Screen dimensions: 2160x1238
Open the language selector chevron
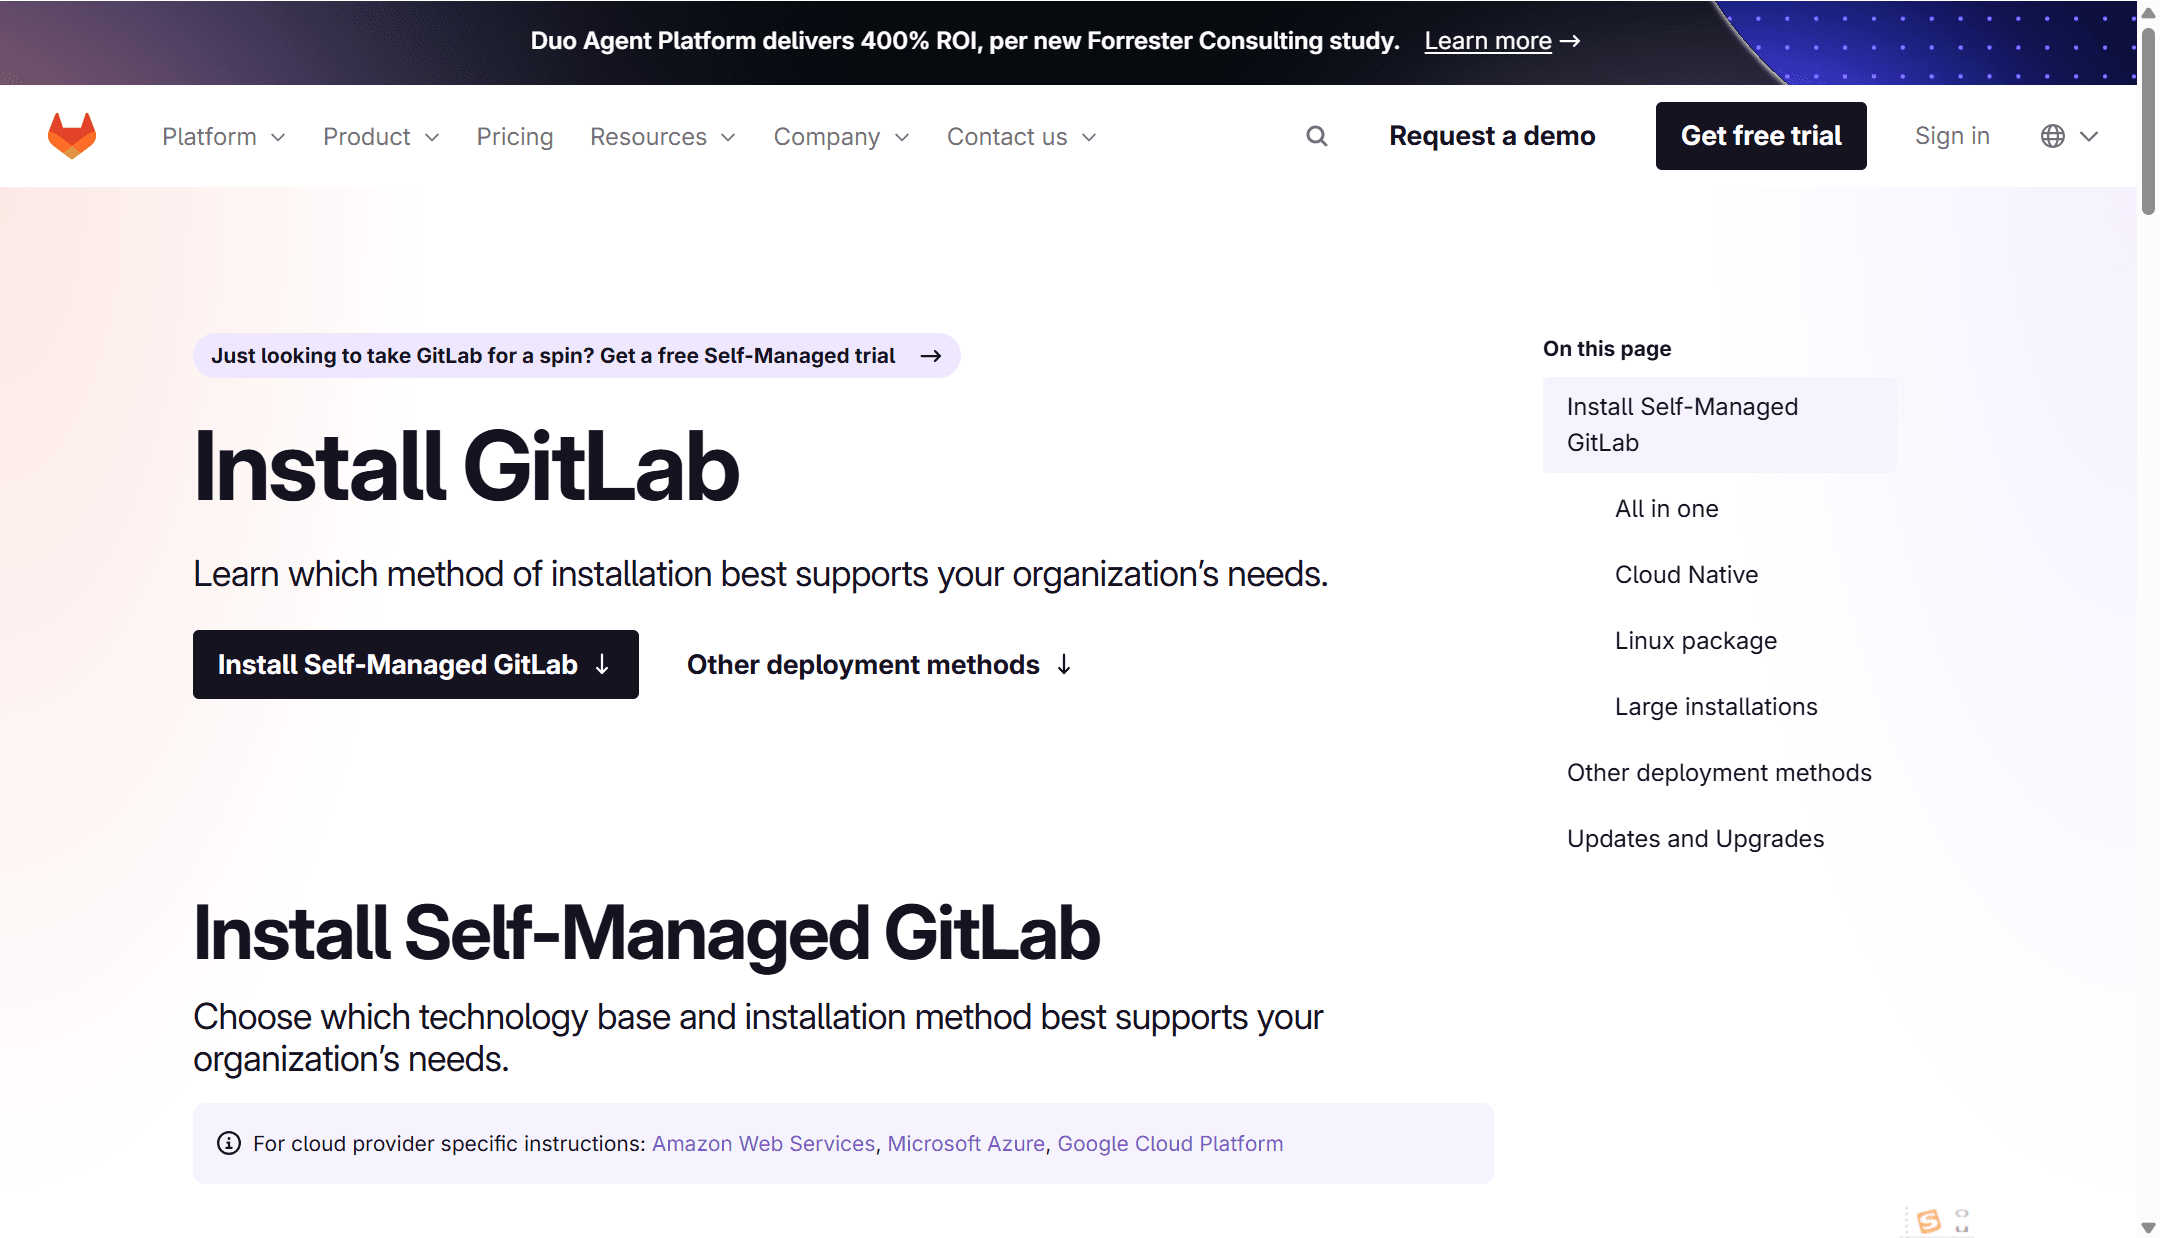(x=2089, y=136)
